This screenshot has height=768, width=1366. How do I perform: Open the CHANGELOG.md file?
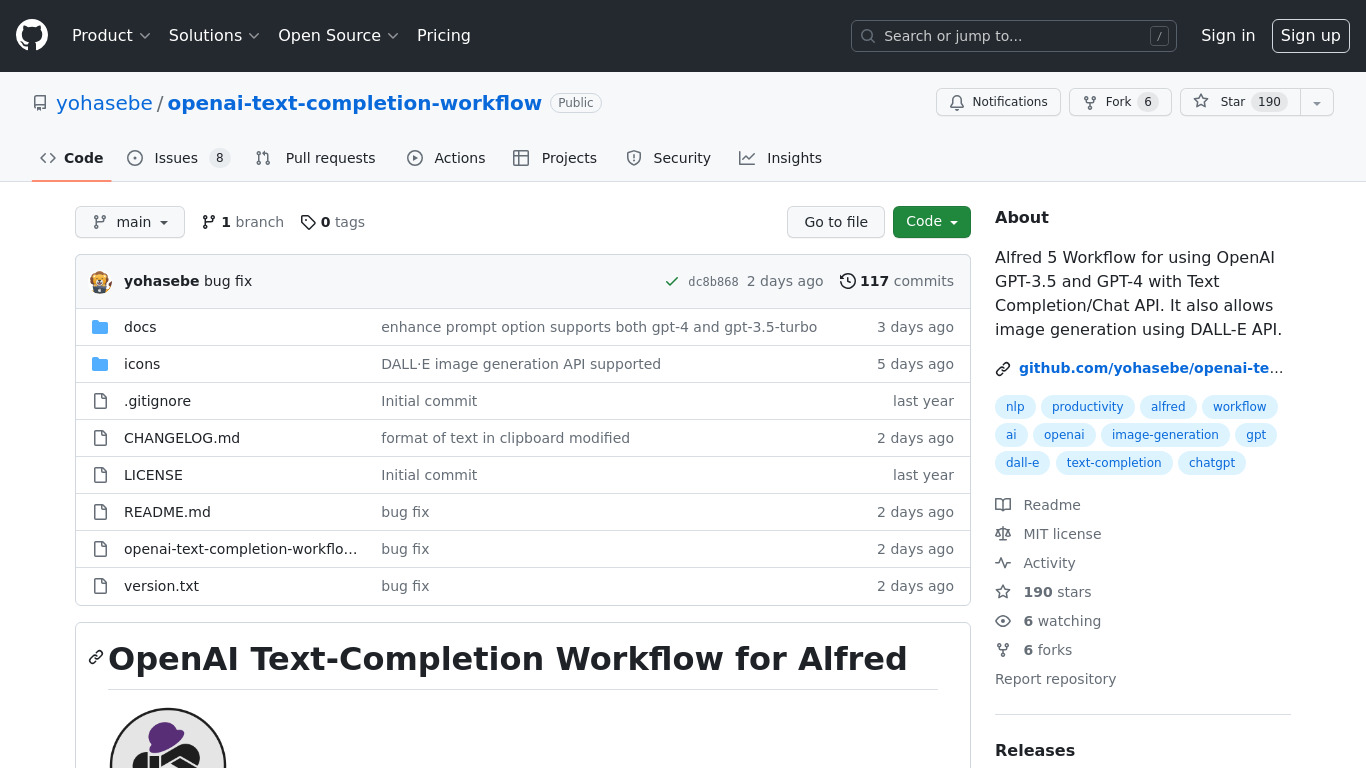click(x=182, y=438)
